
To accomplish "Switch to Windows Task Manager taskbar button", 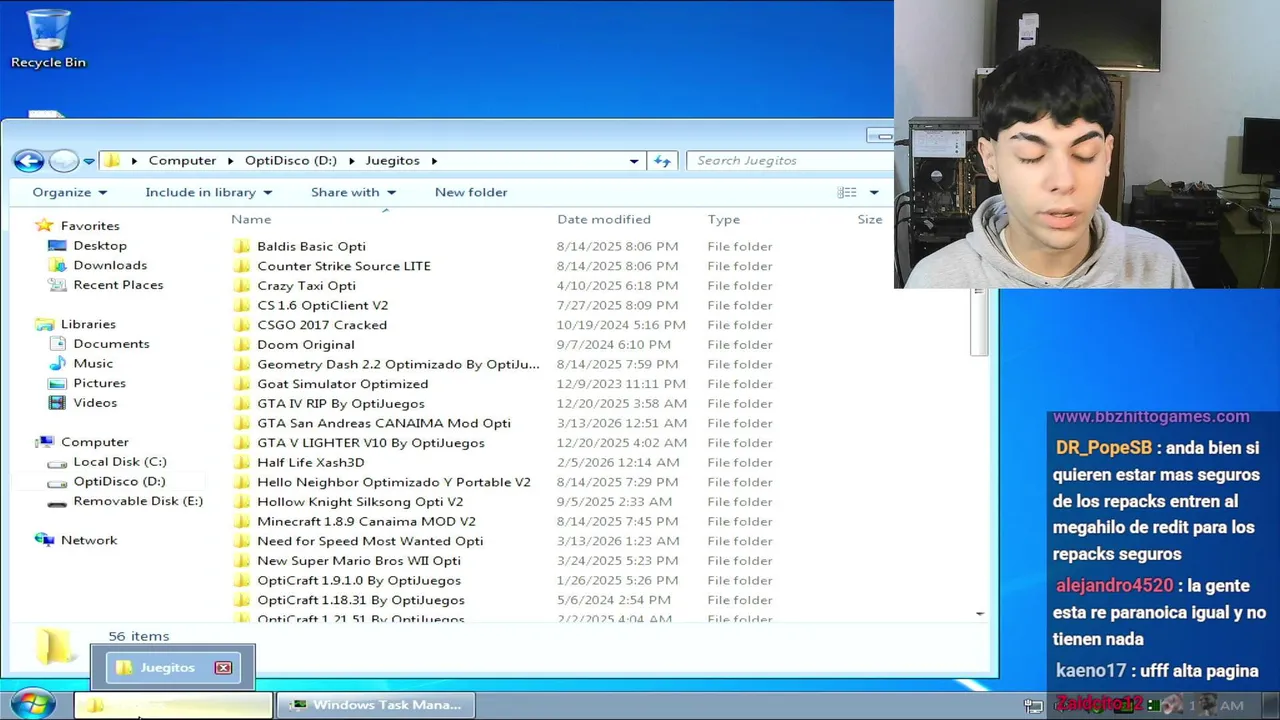I will coord(375,705).
